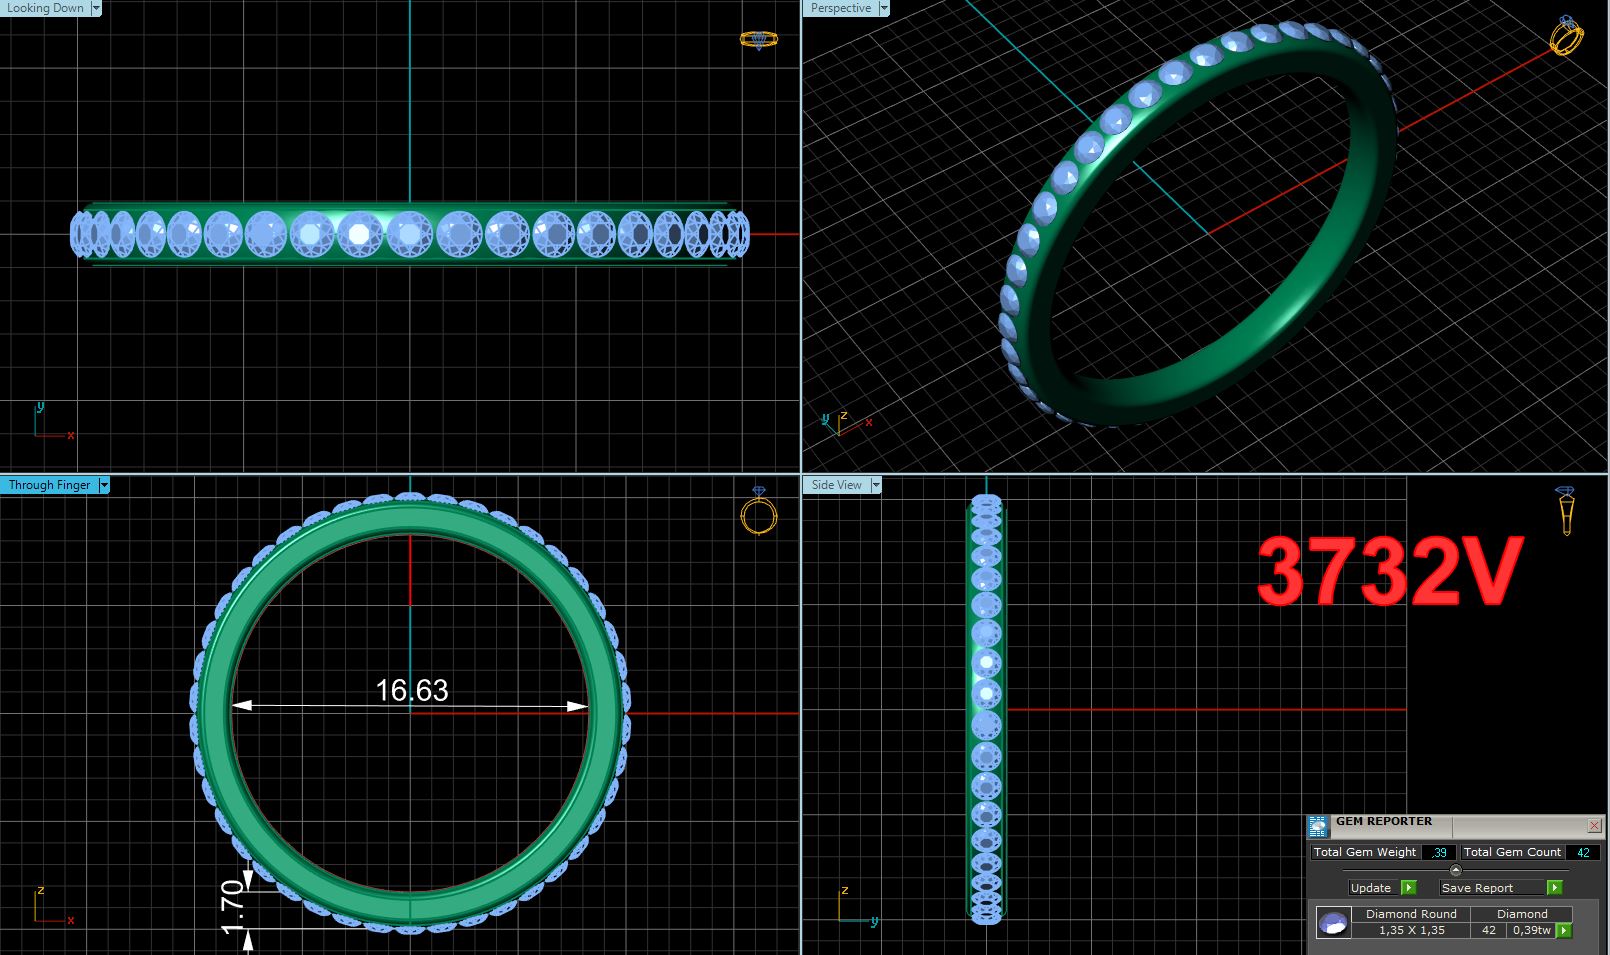1610x955 pixels.
Task: Click green arrow next to Save Report
Action: [x=1555, y=888]
